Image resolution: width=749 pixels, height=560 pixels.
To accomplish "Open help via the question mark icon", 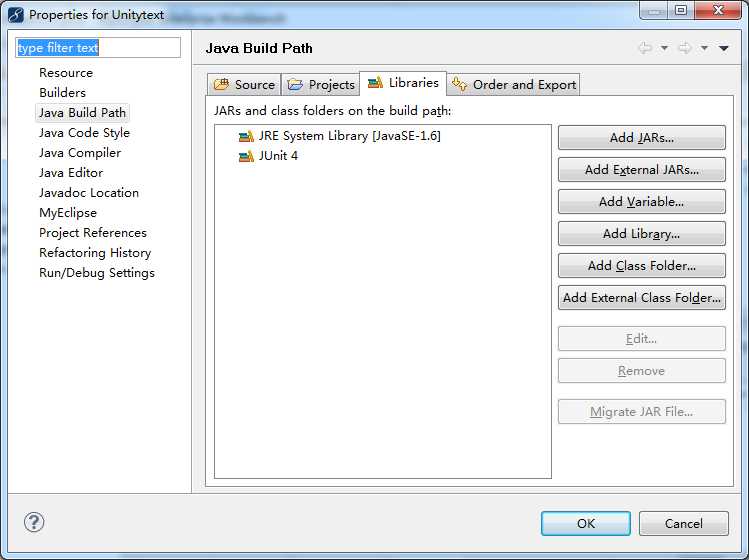I will point(34,522).
